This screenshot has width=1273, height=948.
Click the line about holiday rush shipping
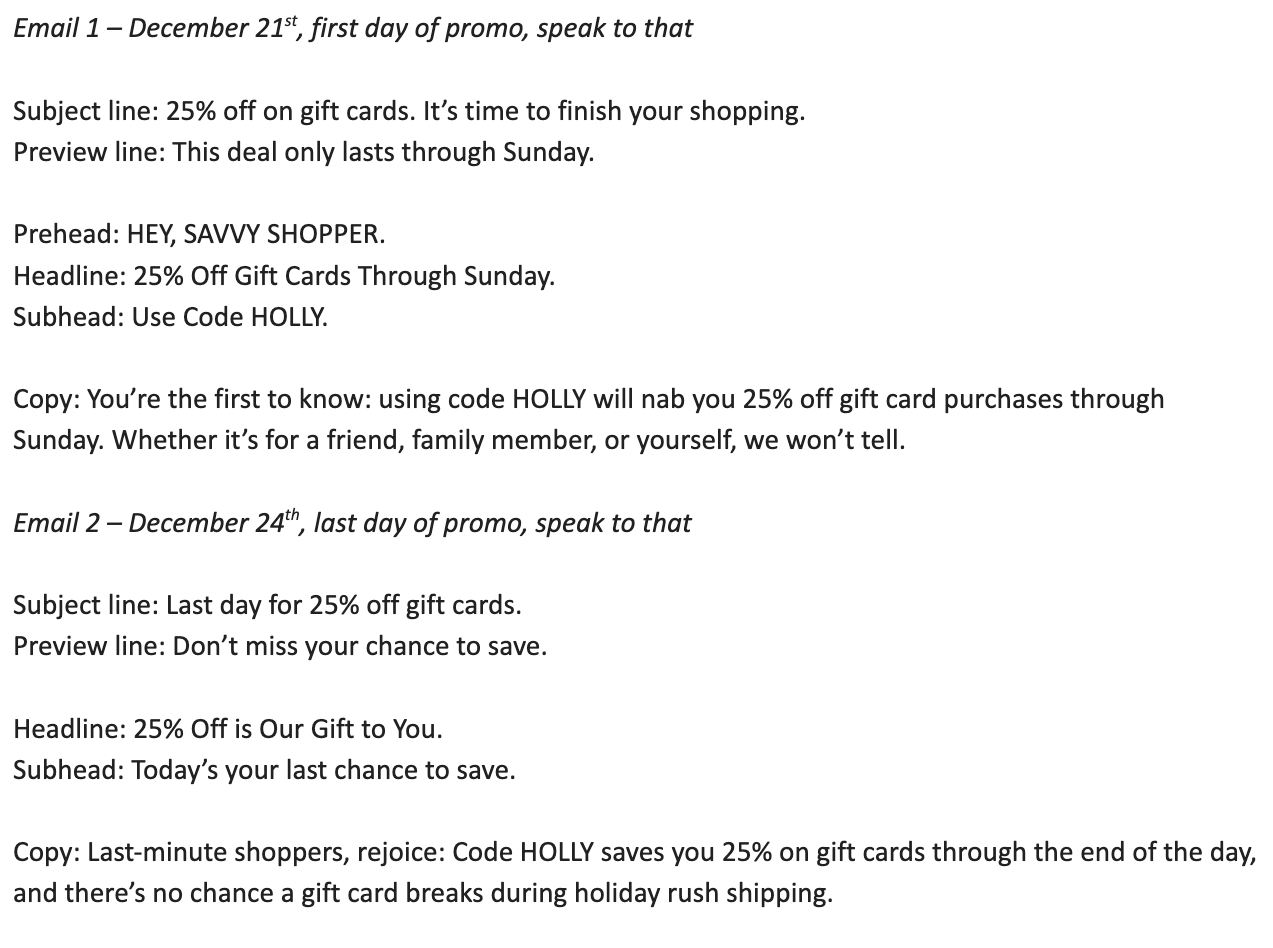(x=422, y=893)
